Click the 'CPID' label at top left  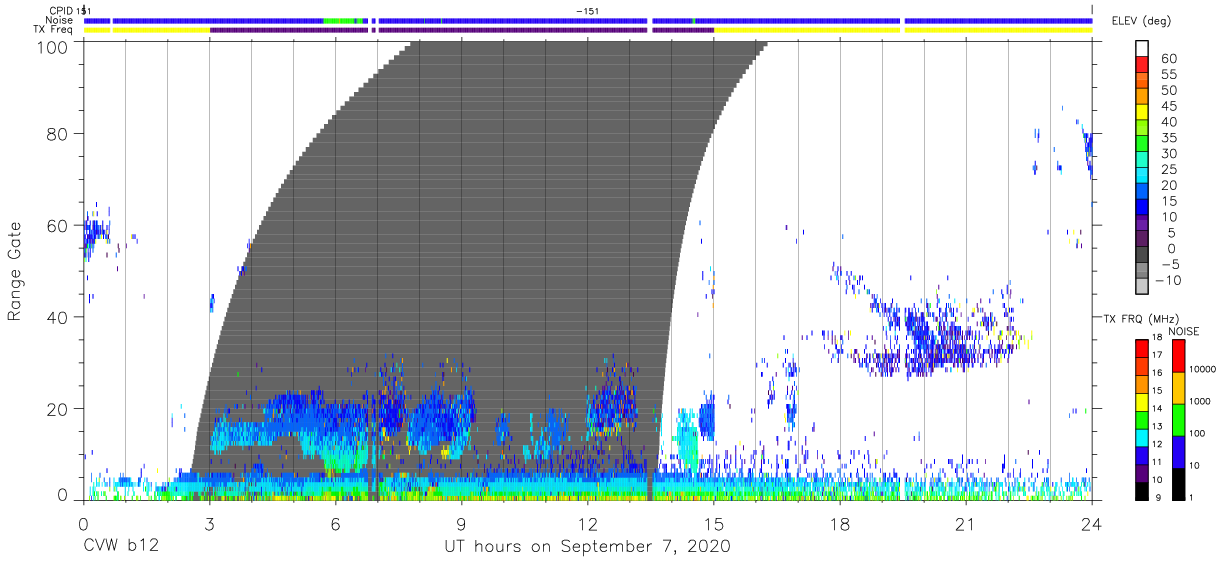pos(60,10)
